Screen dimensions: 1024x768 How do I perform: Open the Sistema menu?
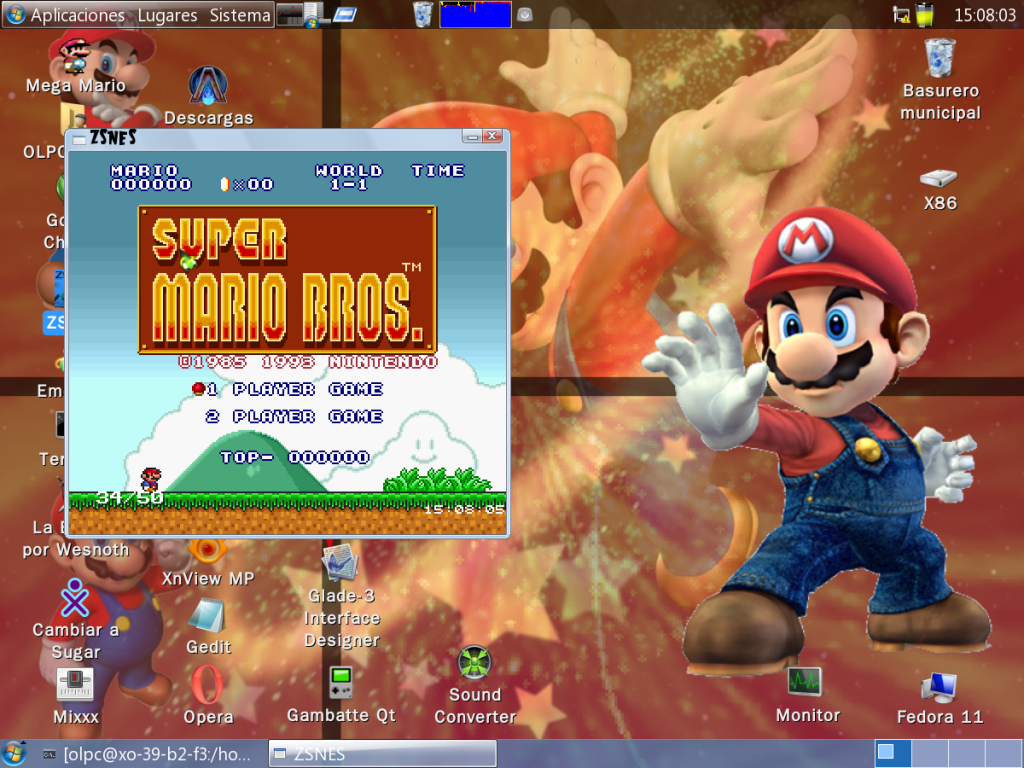[x=240, y=15]
